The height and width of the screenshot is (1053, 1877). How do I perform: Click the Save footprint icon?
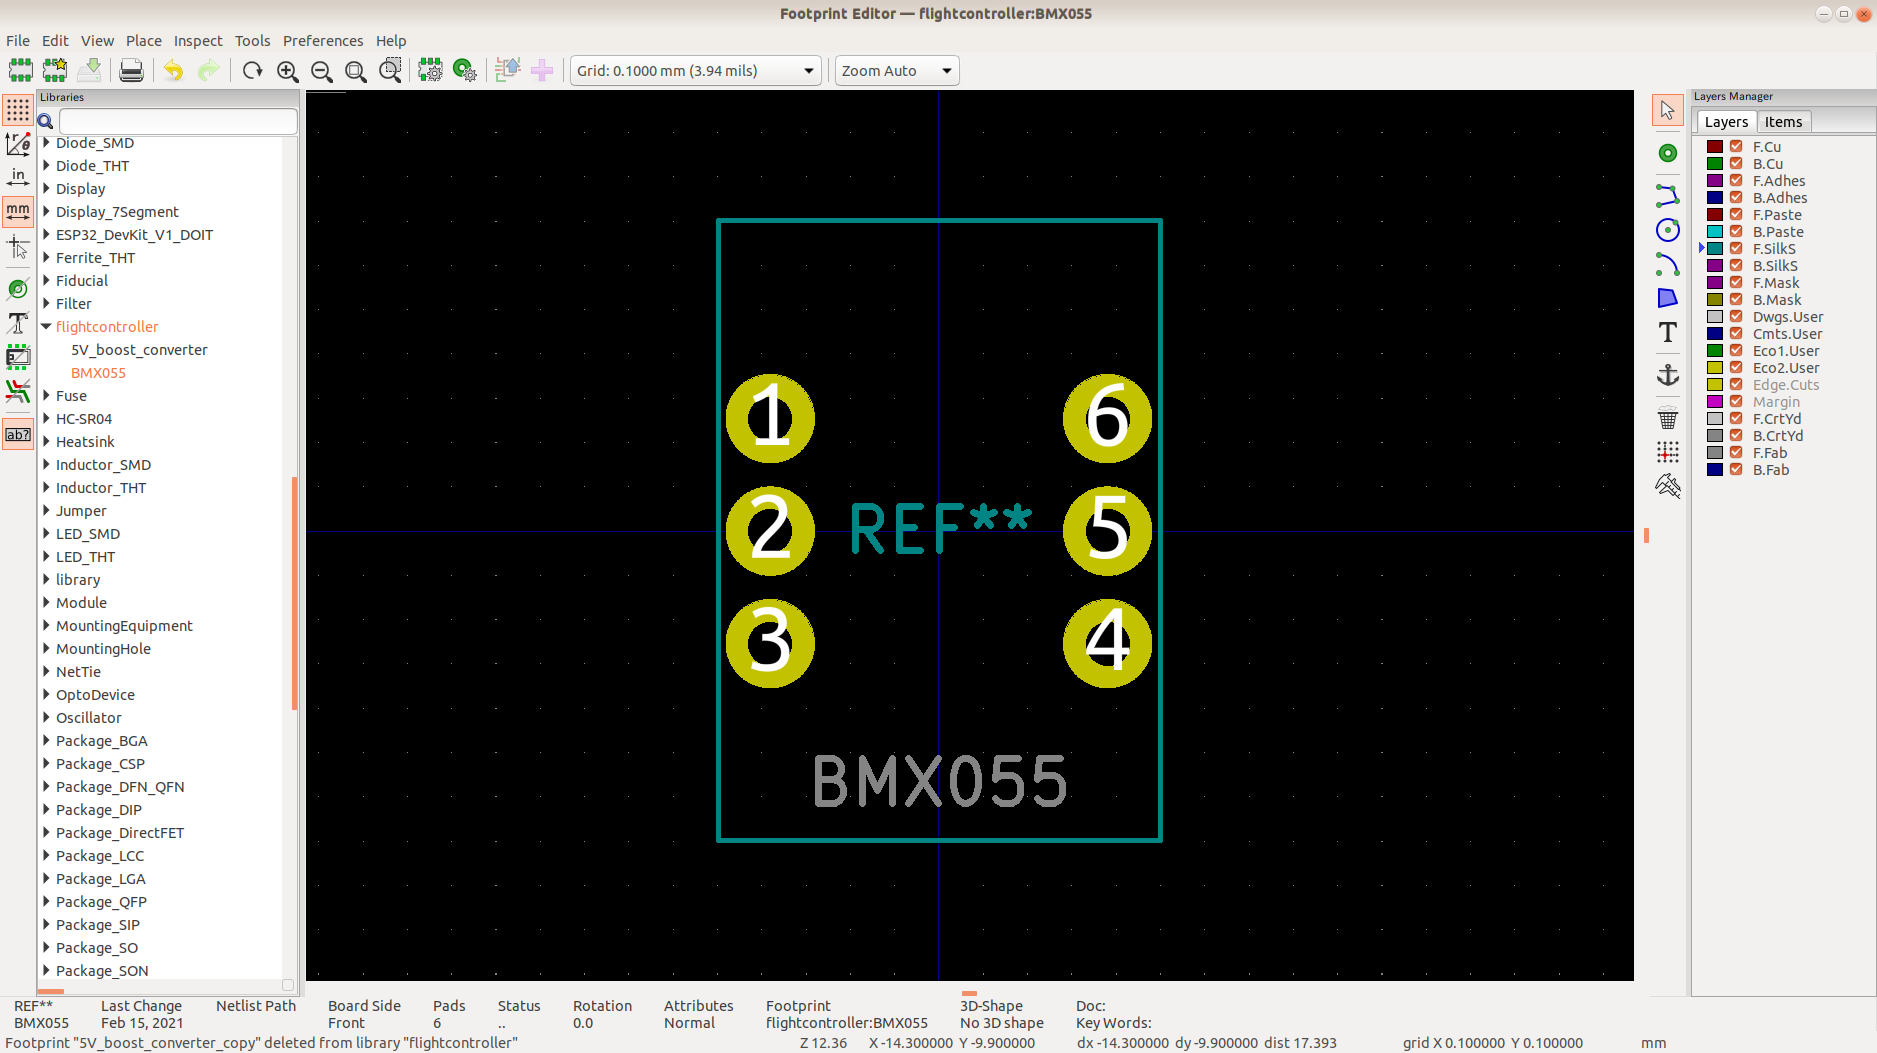(x=90, y=70)
